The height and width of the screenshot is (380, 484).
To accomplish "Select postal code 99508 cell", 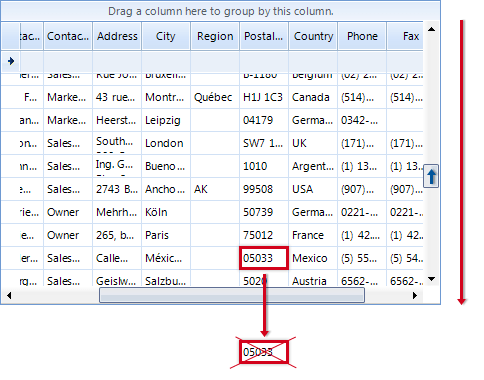I will coord(264,189).
